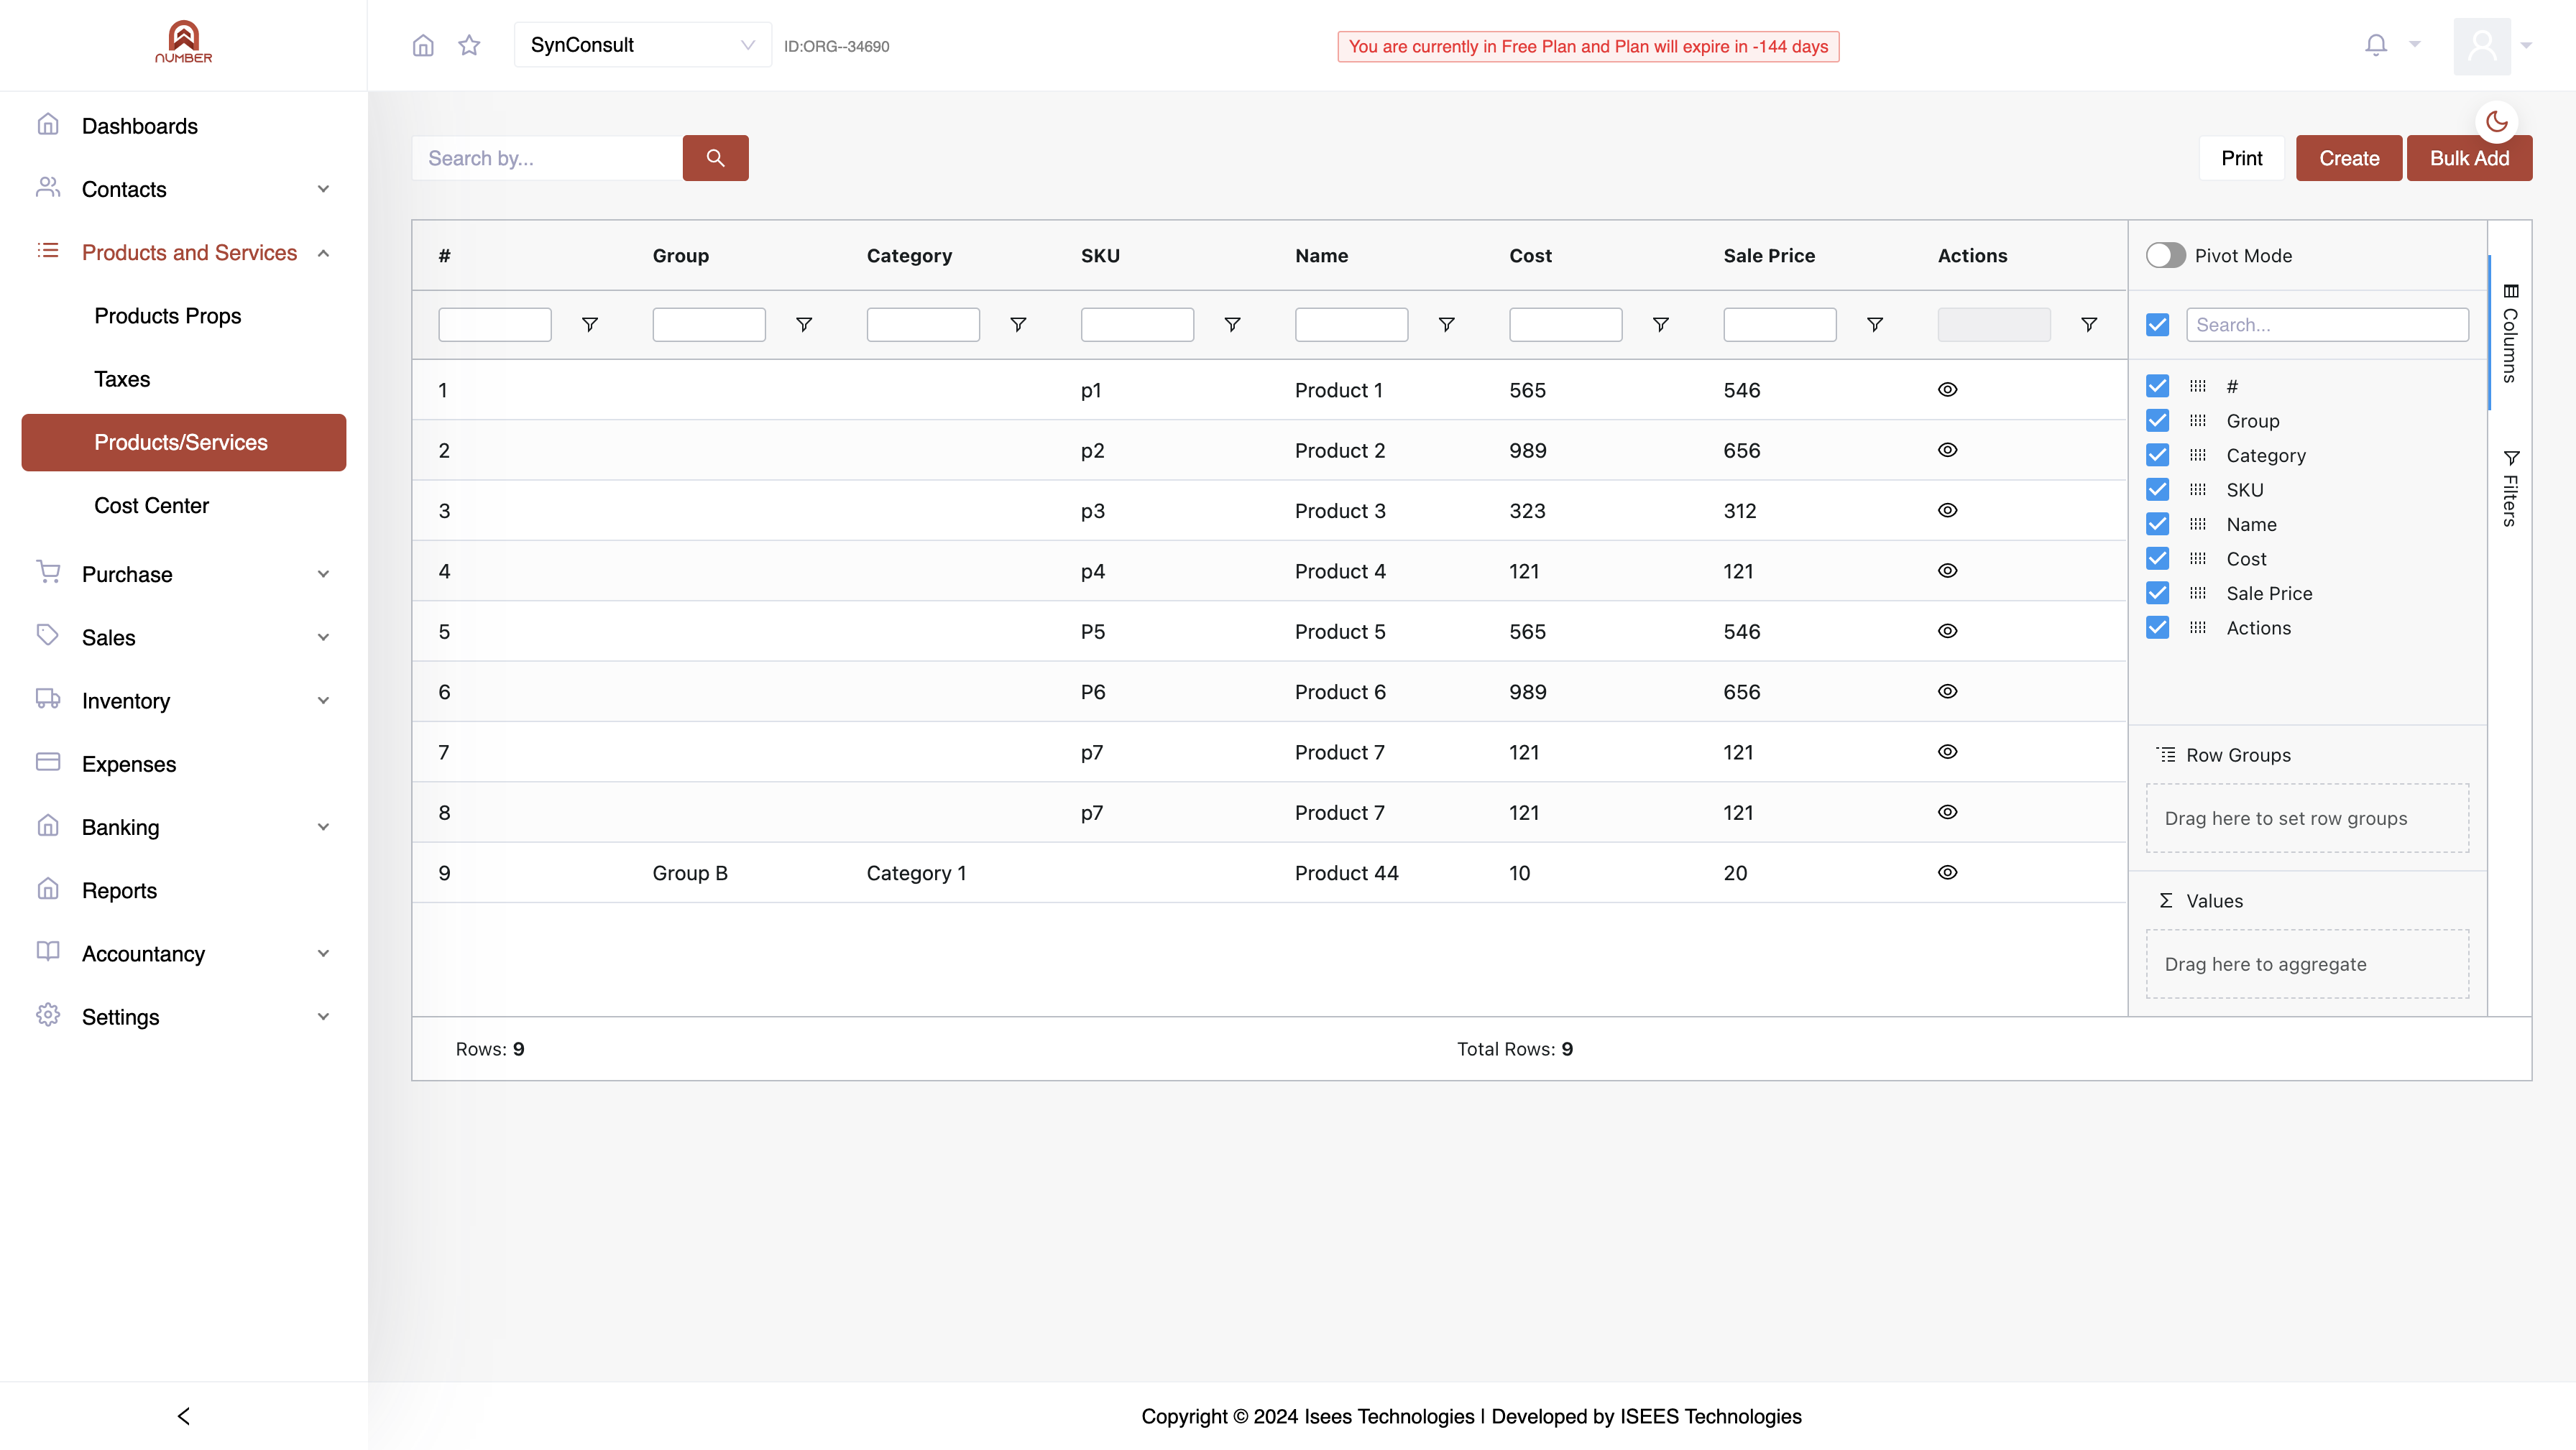Open filter icon for Cost column
The image size is (2576, 1450).
pos(1660,325)
